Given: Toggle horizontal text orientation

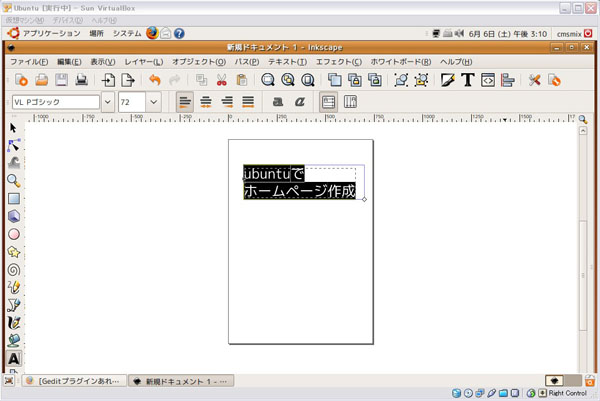Looking at the screenshot, I should tap(328, 102).
